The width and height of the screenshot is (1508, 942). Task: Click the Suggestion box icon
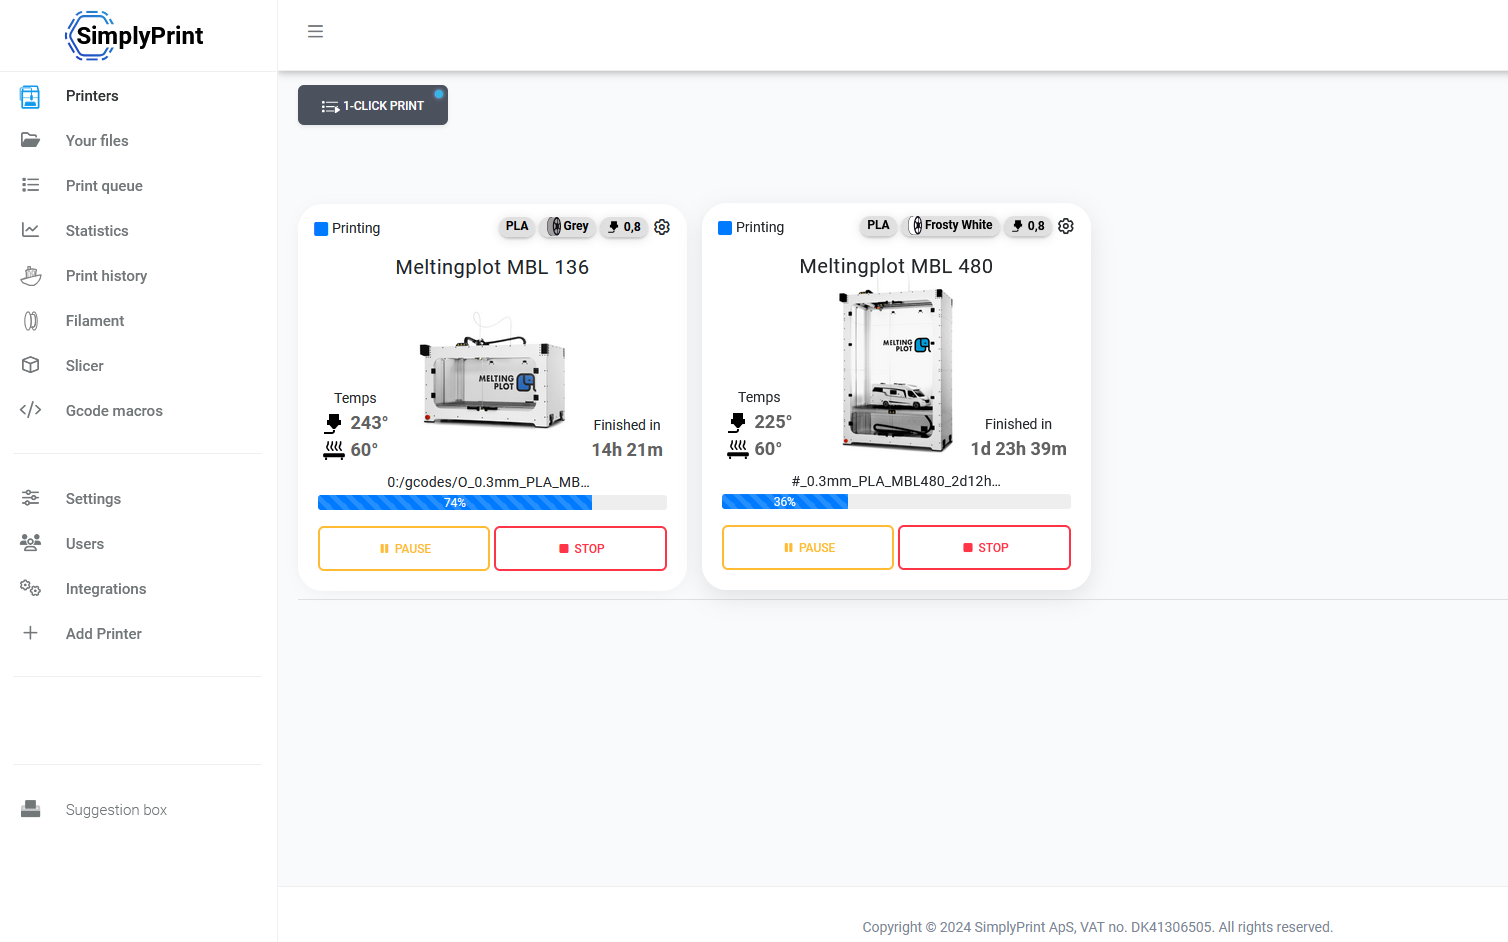pos(30,809)
